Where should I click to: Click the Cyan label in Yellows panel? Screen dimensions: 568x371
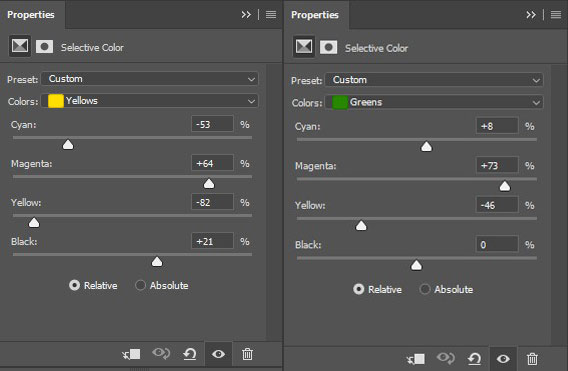24,125
